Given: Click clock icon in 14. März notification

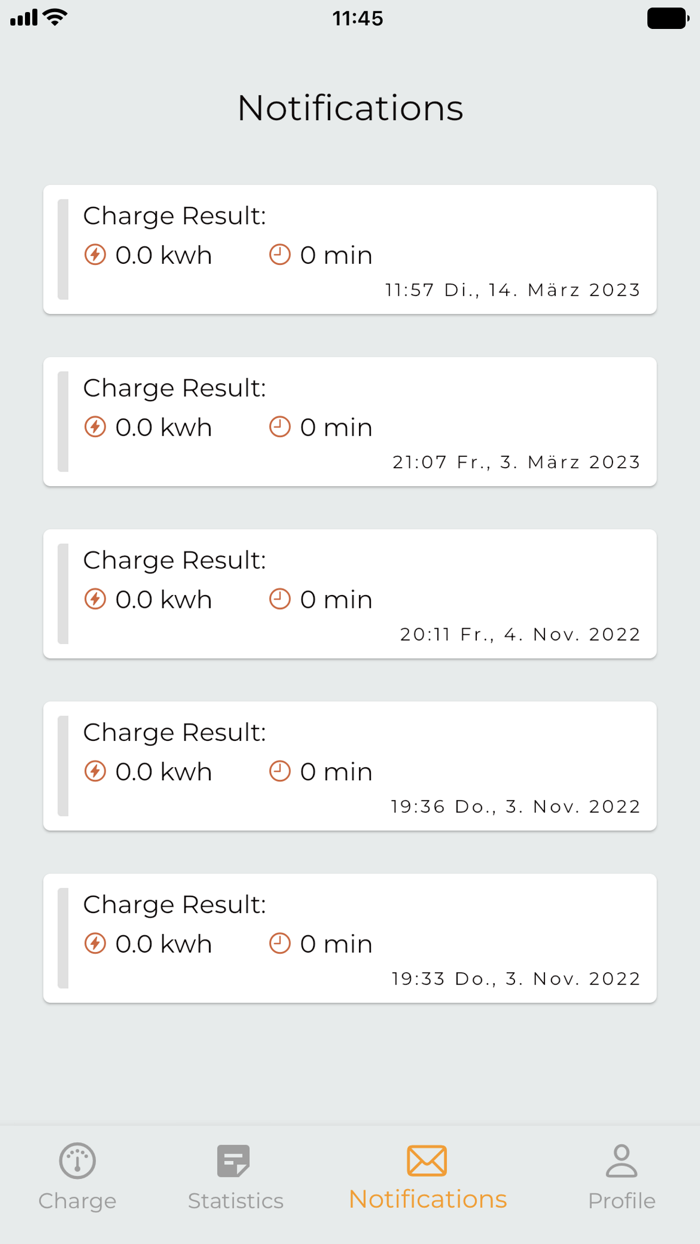Looking at the screenshot, I should [280, 254].
